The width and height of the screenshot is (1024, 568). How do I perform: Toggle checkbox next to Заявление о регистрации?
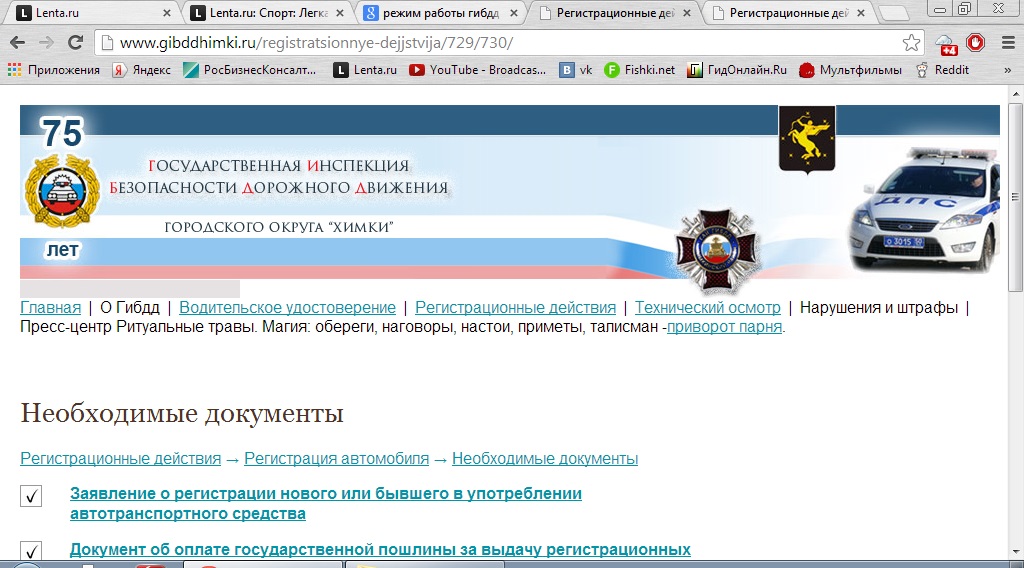(31, 496)
